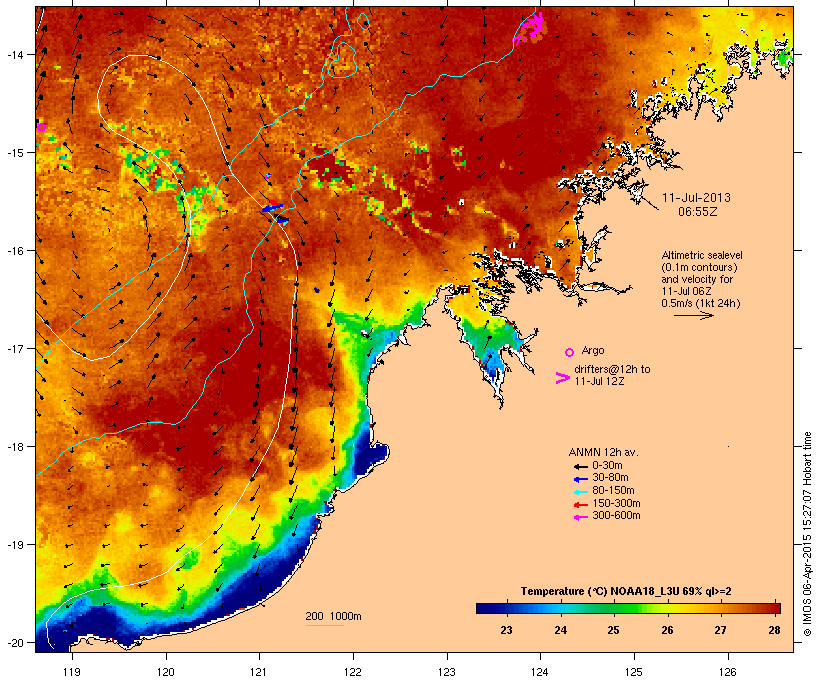Click the dark red 28°C end of colorbar
This screenshot has width=820, height=680.
773,608
